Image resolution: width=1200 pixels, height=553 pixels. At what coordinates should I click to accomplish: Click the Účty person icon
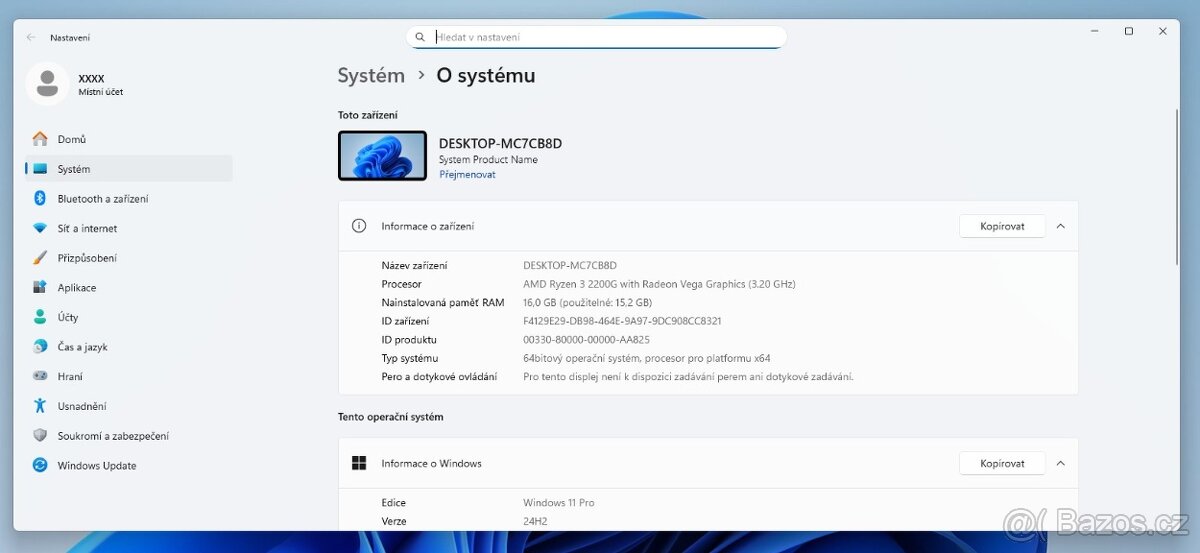tap(40, 317)
